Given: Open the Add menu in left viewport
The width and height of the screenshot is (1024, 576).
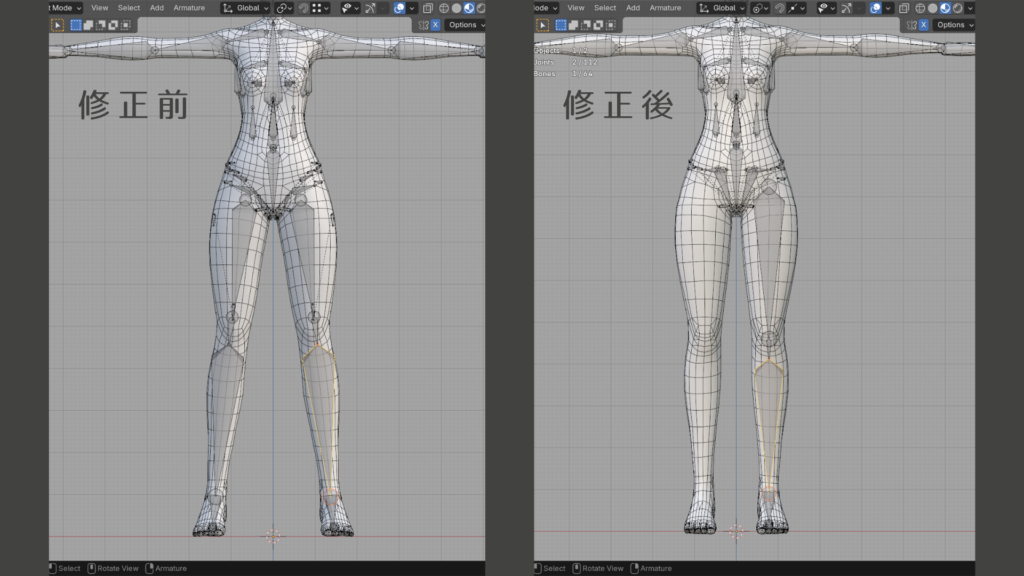Looking at the screenshot, I should coord(157,8).
